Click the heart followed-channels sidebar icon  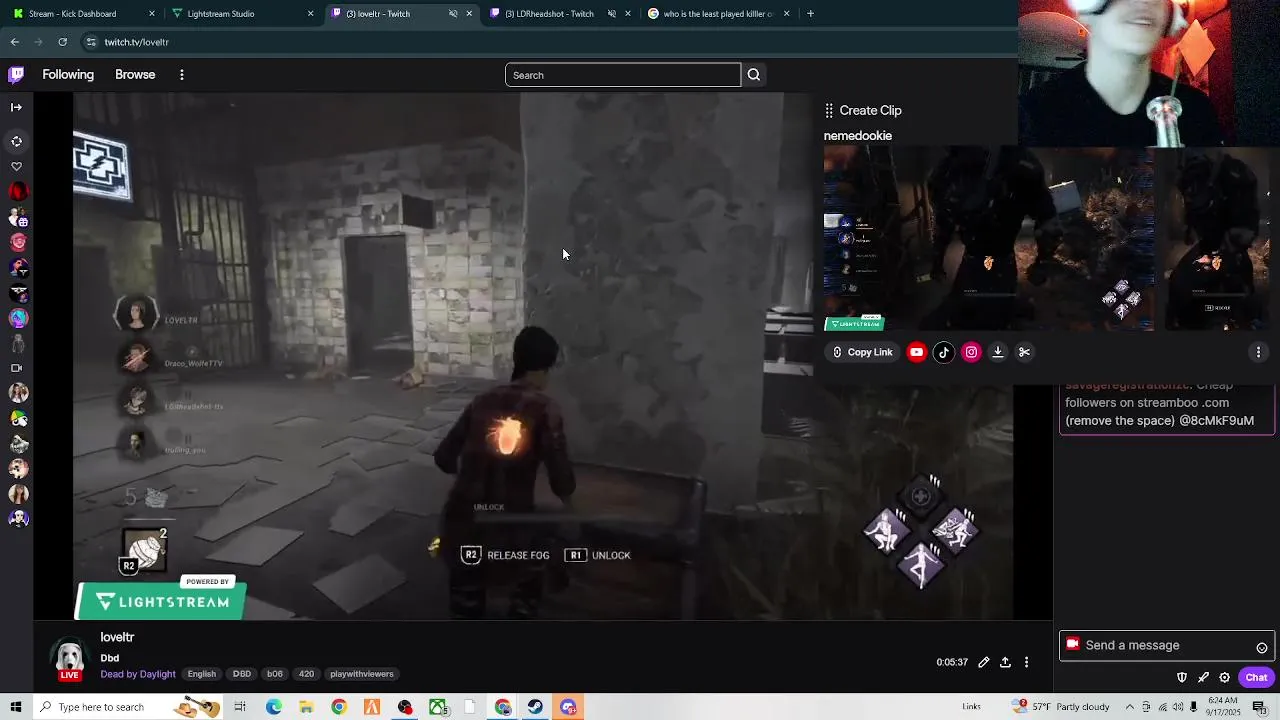tap(16, 167)
